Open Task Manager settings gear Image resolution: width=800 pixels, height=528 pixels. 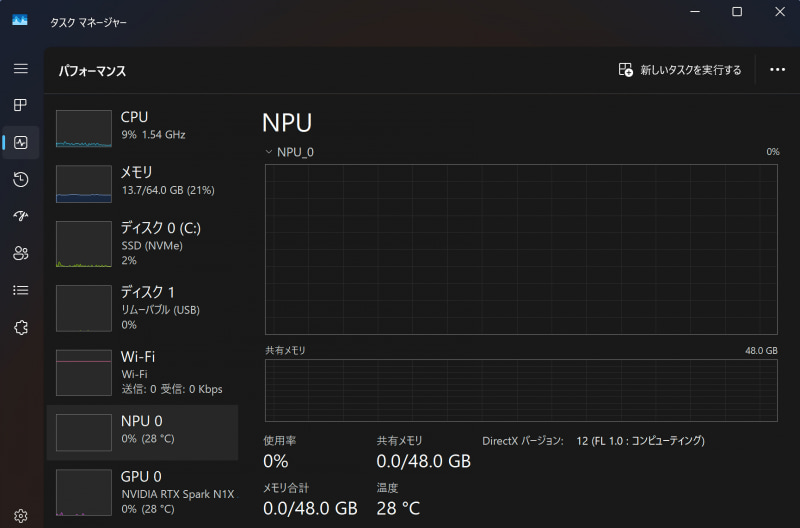[x=20, y=516]
